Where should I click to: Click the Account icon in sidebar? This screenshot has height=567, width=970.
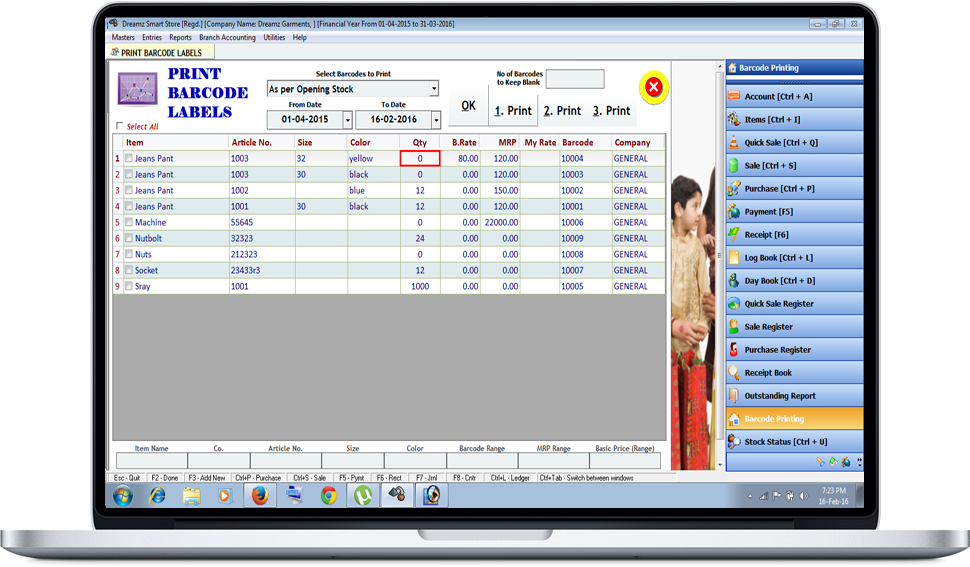(x=734, y=97)
